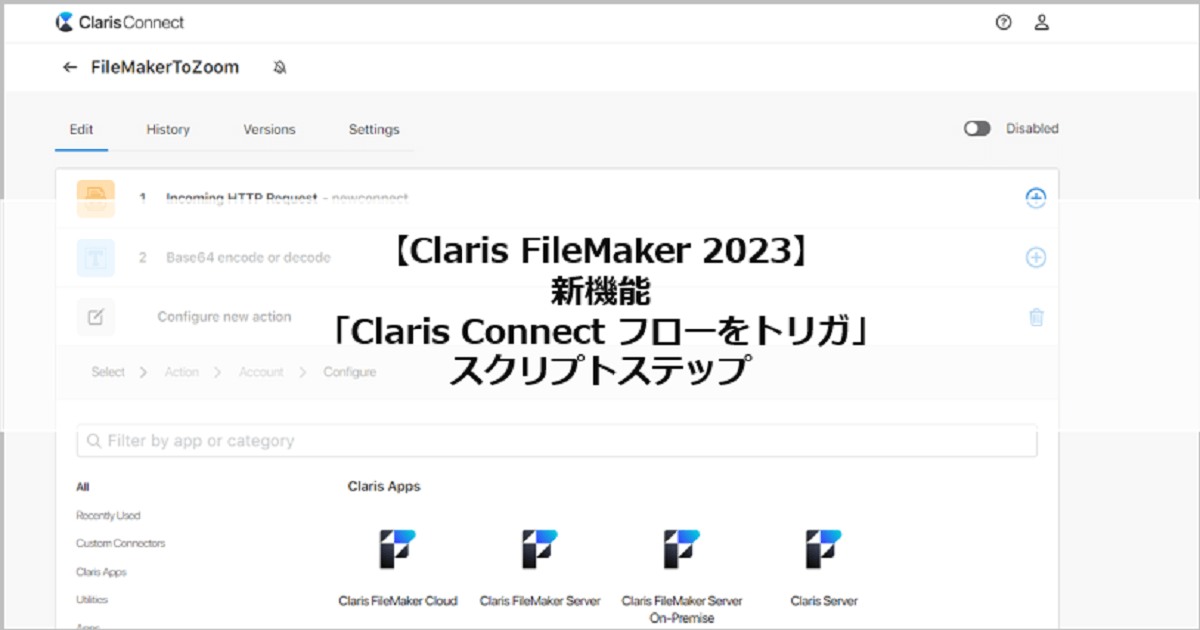
Task: Open the Versions tab
Action: click(269, 129)
